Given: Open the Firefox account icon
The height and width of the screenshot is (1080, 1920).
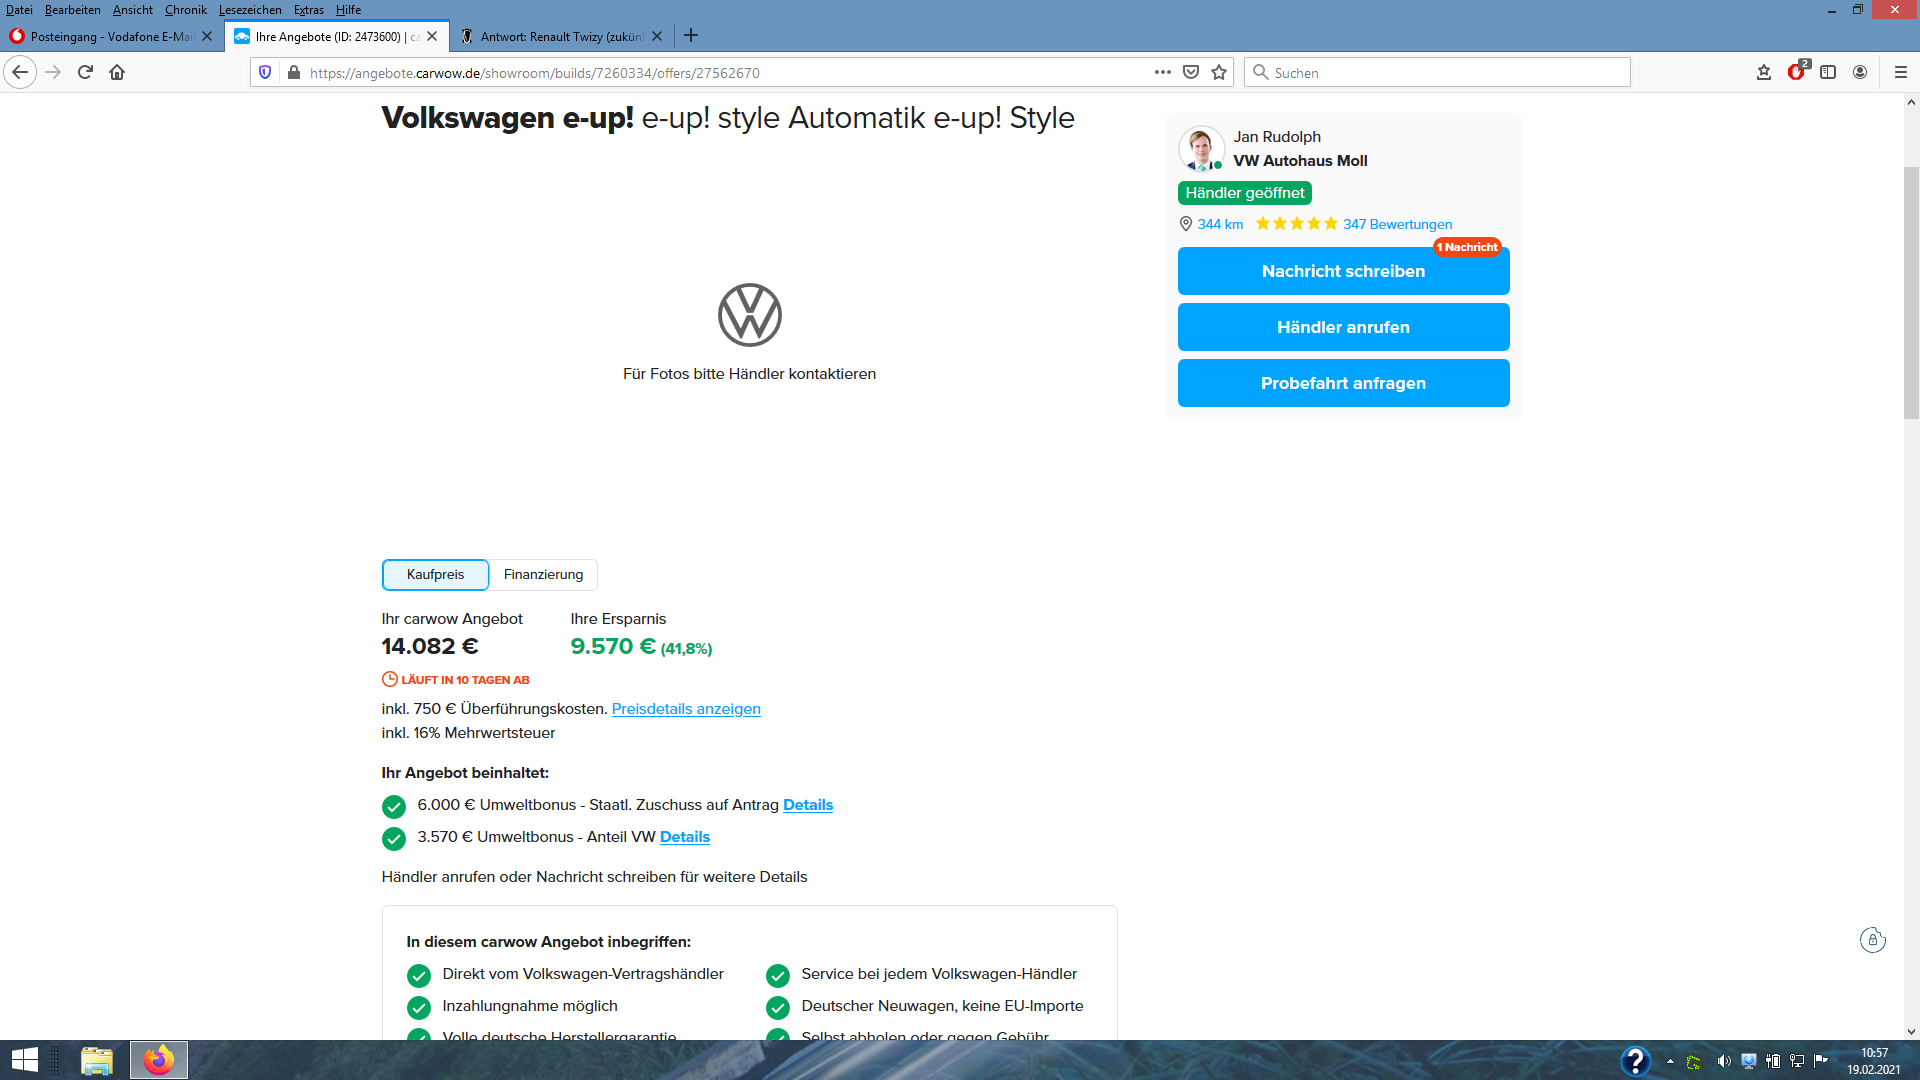Looking at the screenshot, I should pyautogui.click(x=1860, y=72).
